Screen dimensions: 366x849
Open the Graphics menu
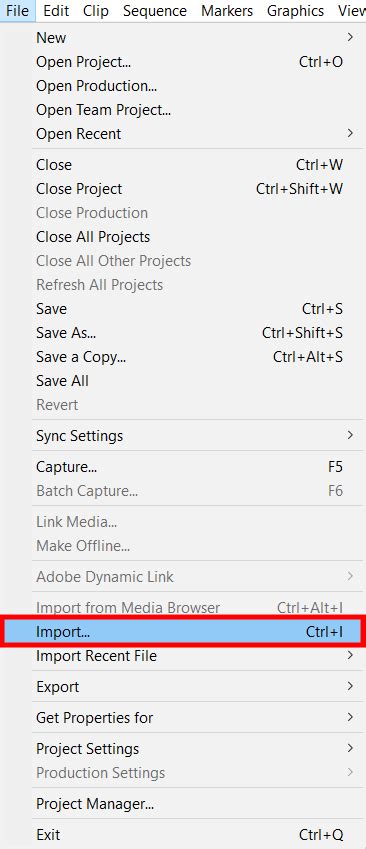[x=296, y=11]
